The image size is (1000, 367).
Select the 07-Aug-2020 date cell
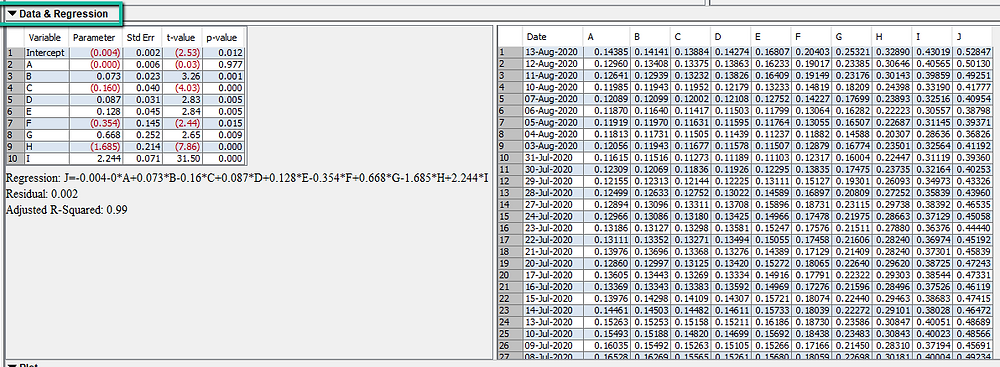point(552,99)
